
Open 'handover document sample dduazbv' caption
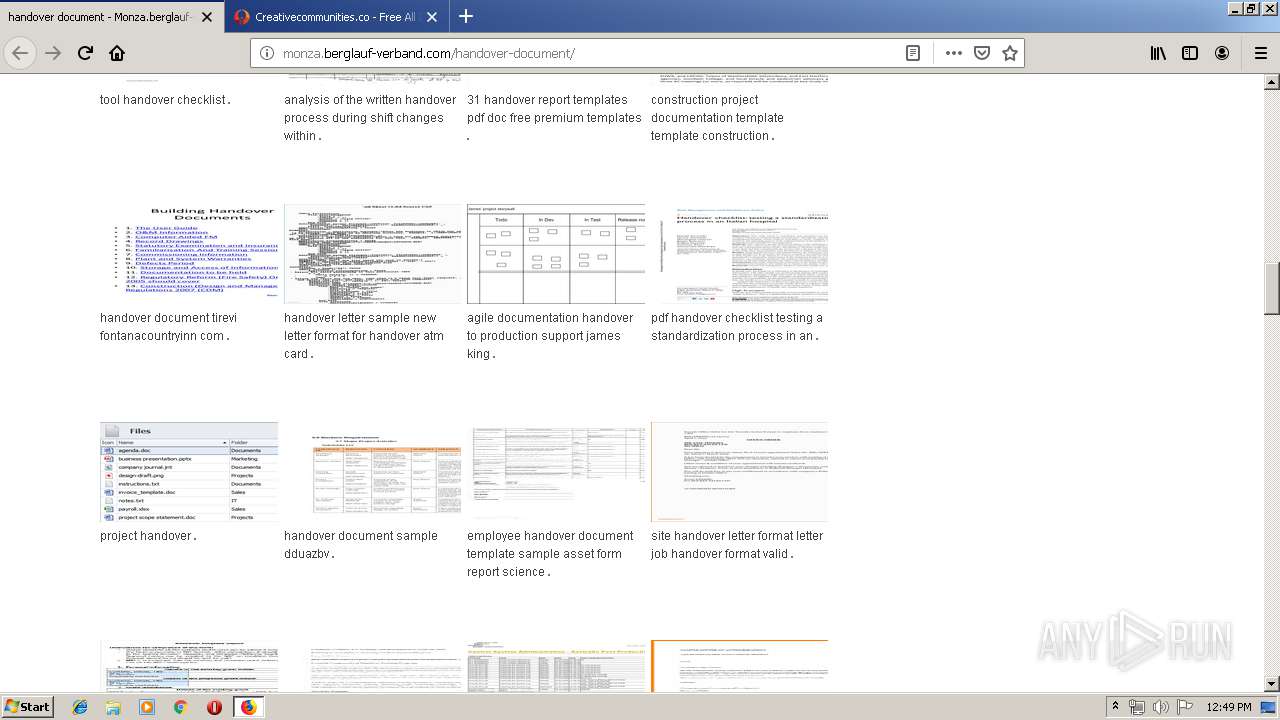tap(361, 545)
